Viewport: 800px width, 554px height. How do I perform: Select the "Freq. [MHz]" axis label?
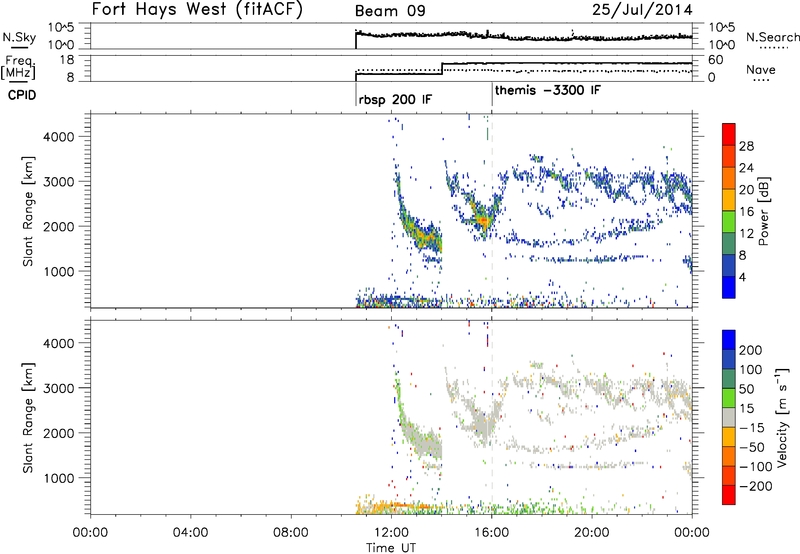click(19, 68)
